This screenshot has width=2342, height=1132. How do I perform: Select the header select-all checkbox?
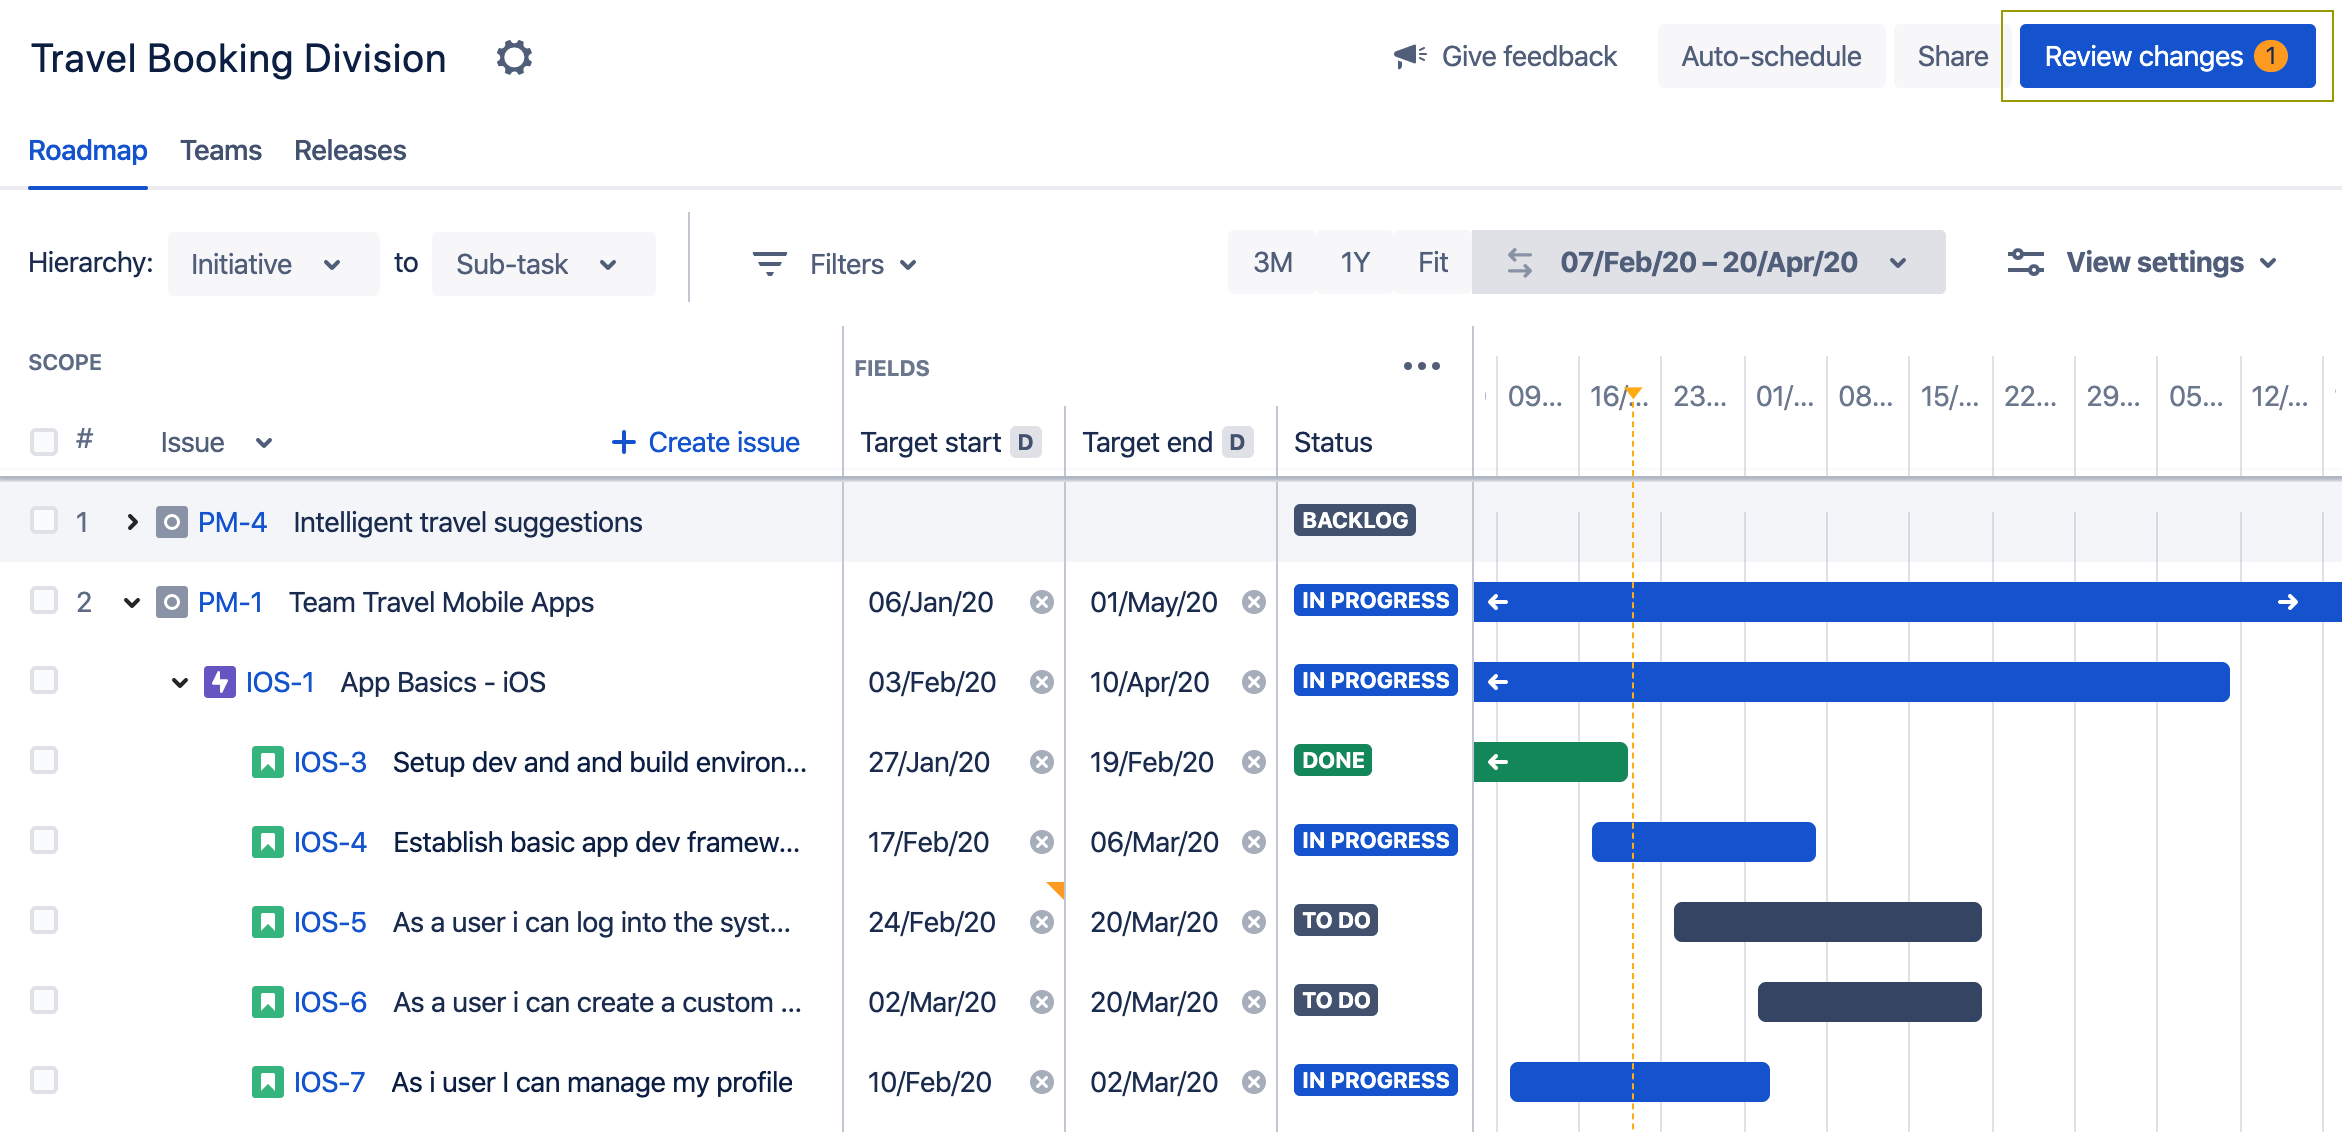pos(43,441)
